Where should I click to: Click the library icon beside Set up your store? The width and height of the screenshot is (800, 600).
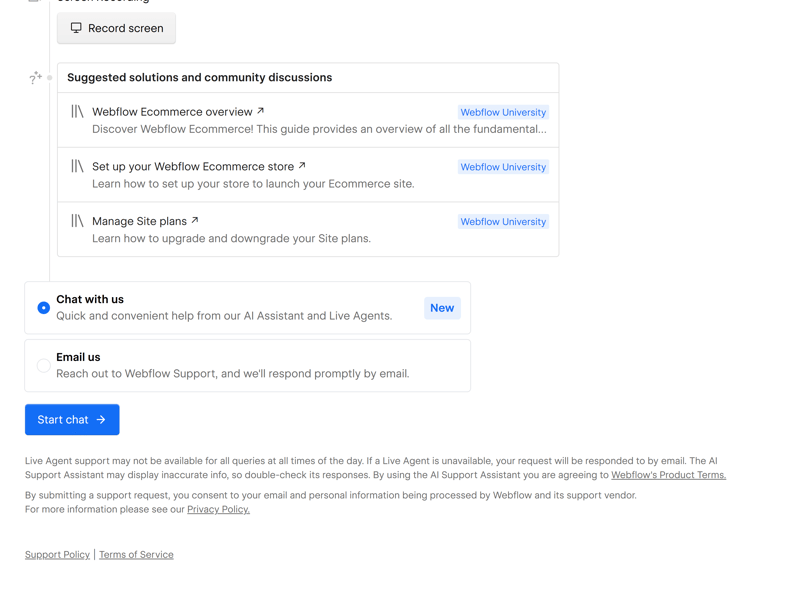[77, 166]
